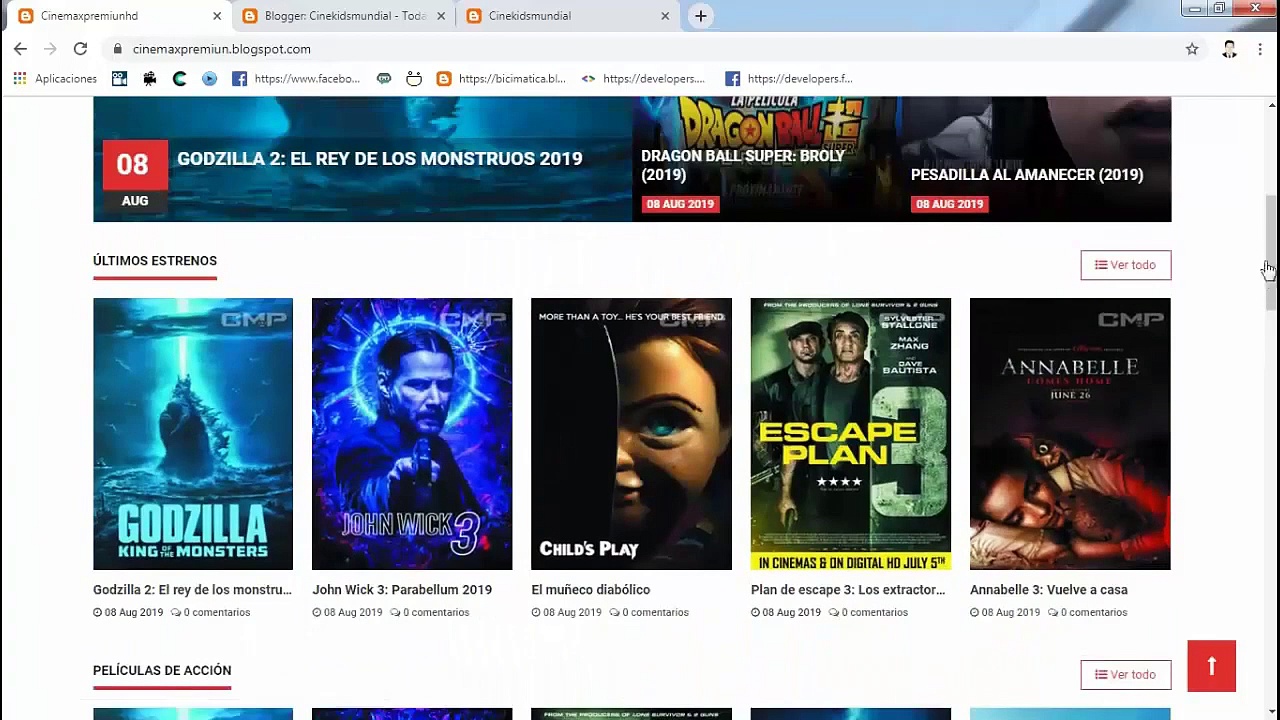Open the Plan de escape 3: Los extractor... title

[x=848, y=590]
